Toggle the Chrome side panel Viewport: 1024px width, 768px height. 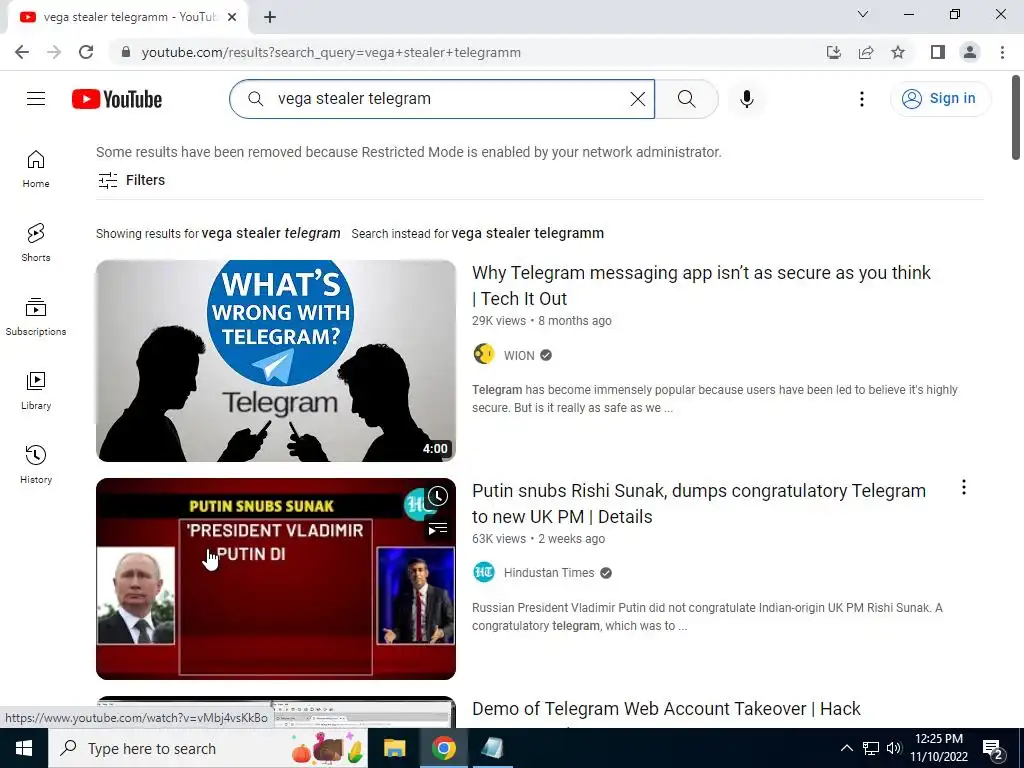pyautogui.click(x=938, y=52)
